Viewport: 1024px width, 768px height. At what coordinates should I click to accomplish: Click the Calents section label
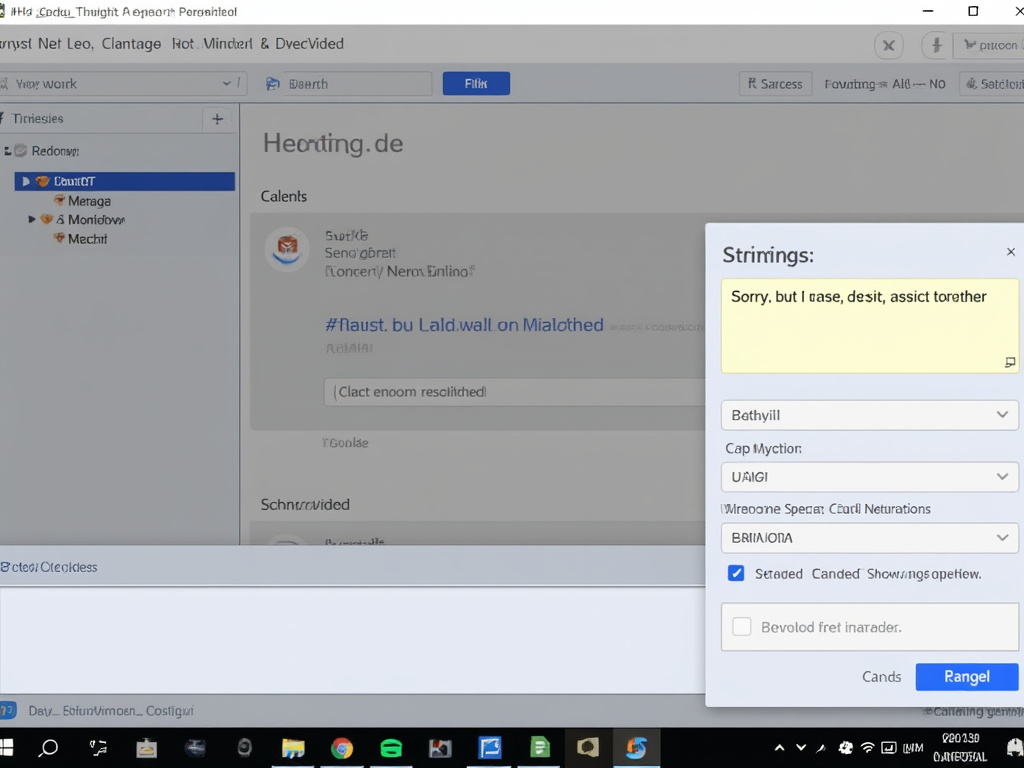tap(283, 197)
